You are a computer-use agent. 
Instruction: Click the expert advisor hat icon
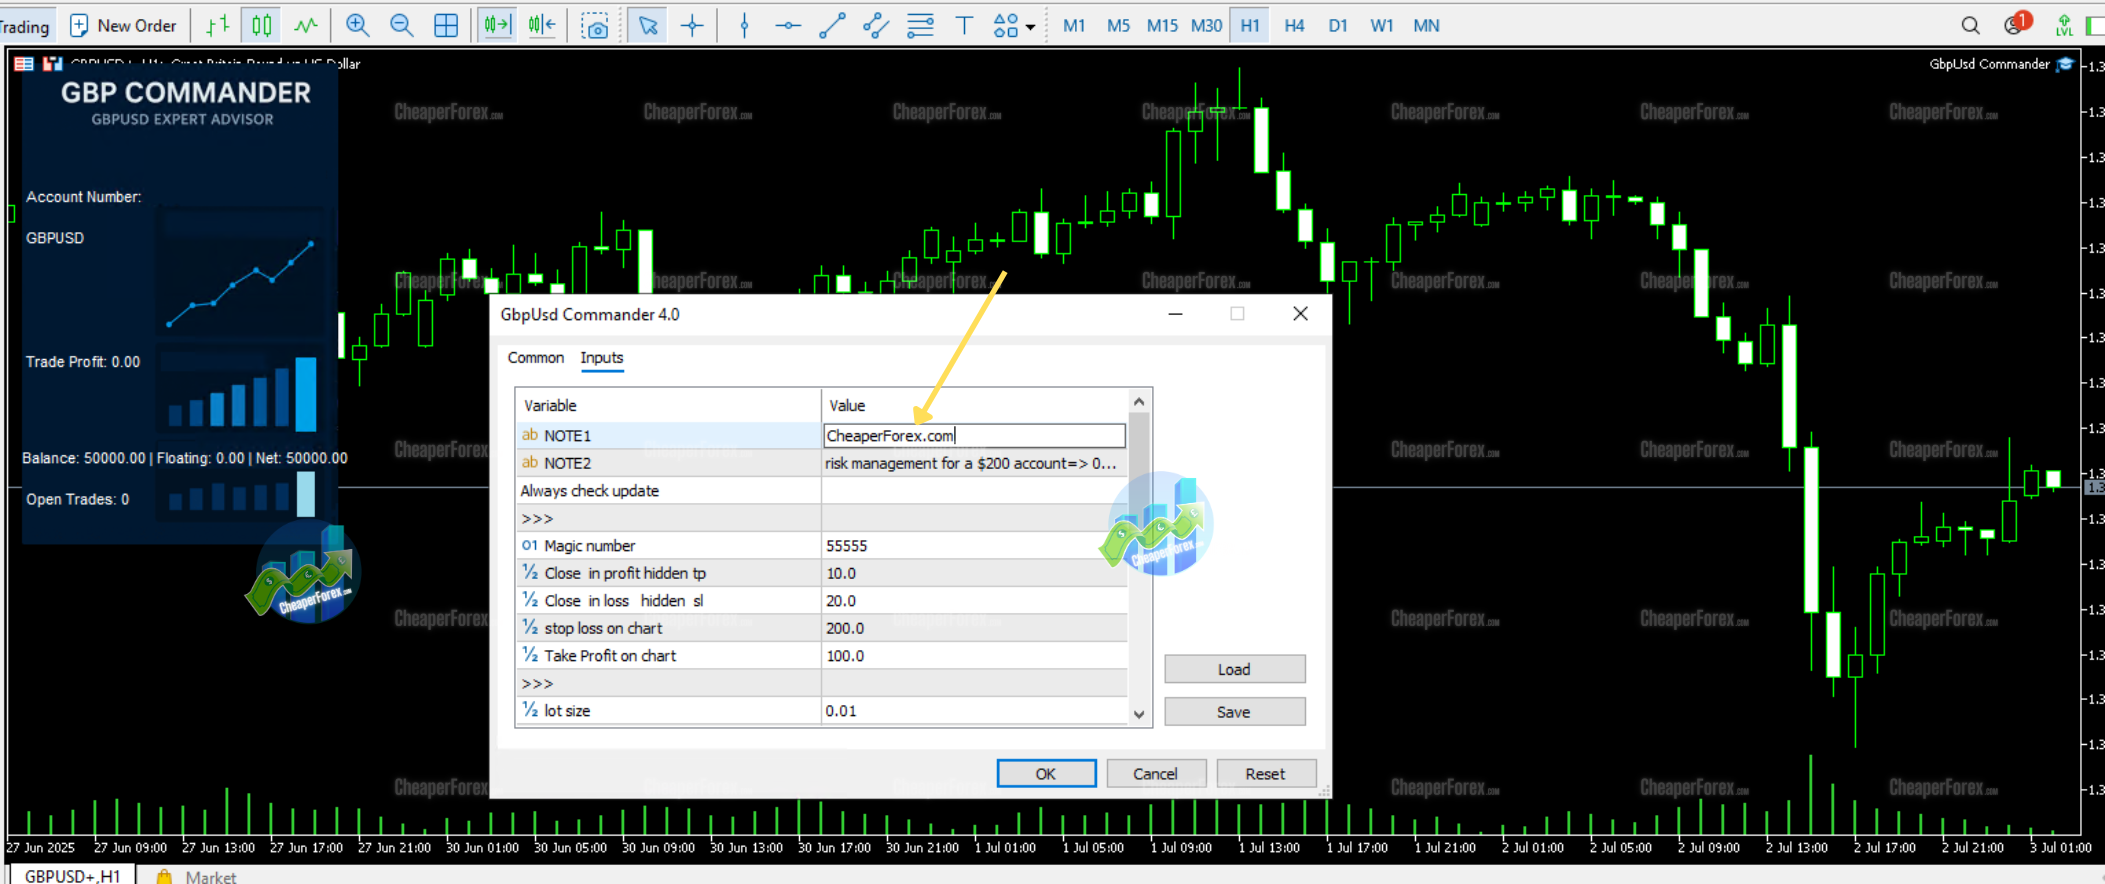click(2066, 64)
